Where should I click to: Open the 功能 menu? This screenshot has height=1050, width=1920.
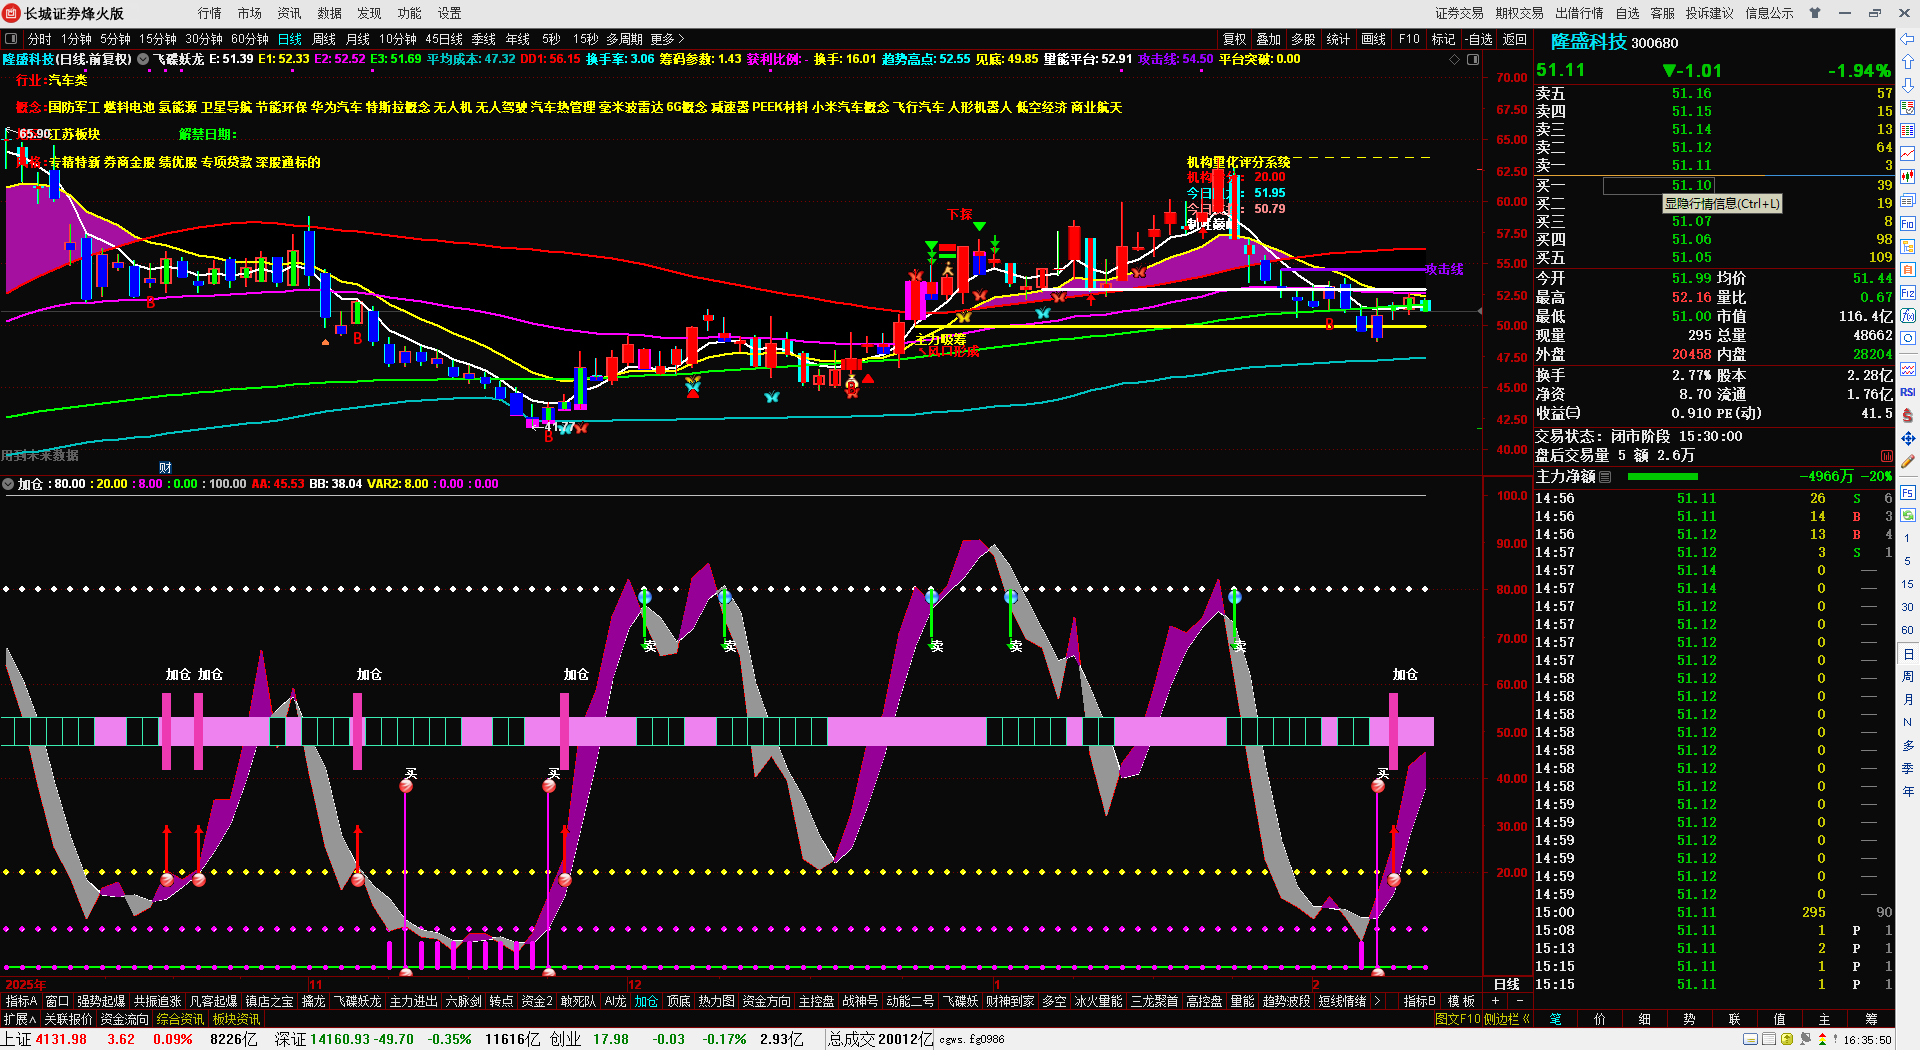(410, 13)
